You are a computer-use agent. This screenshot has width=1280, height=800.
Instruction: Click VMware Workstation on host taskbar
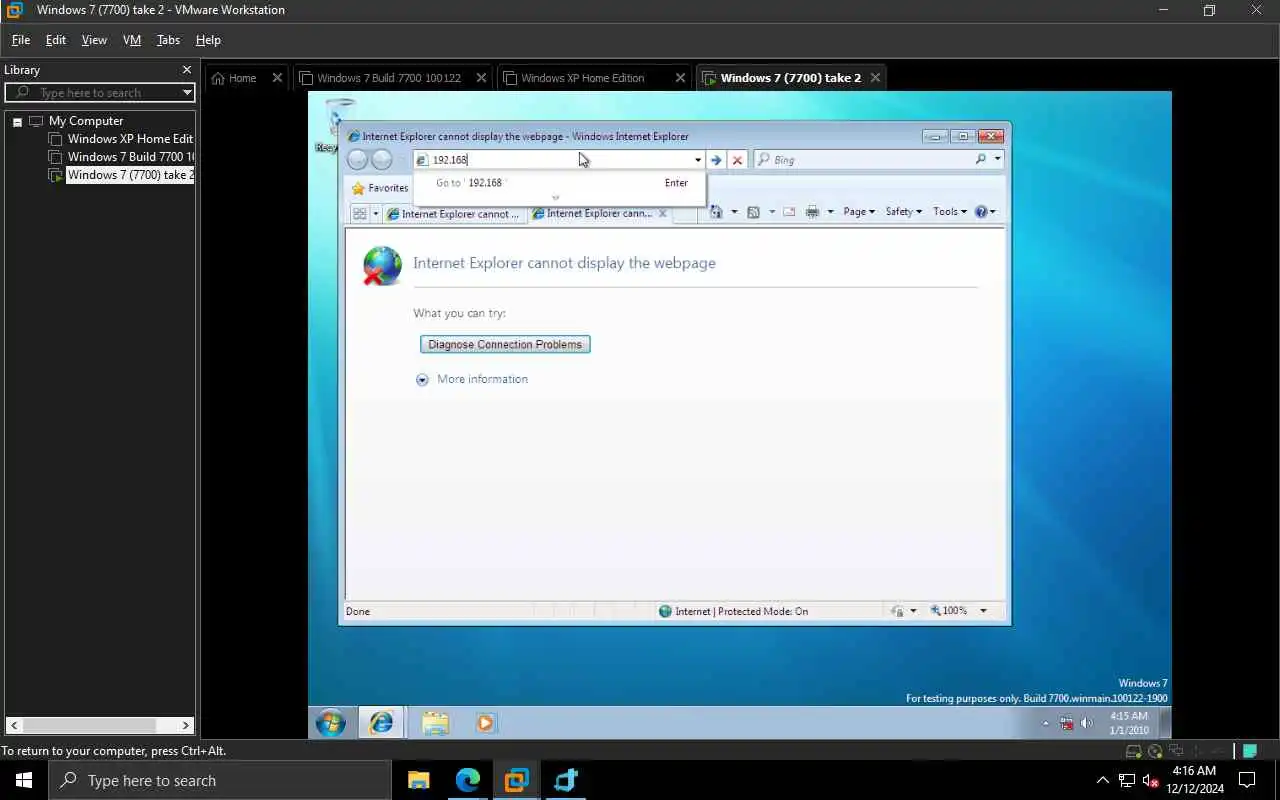point(516,780)
